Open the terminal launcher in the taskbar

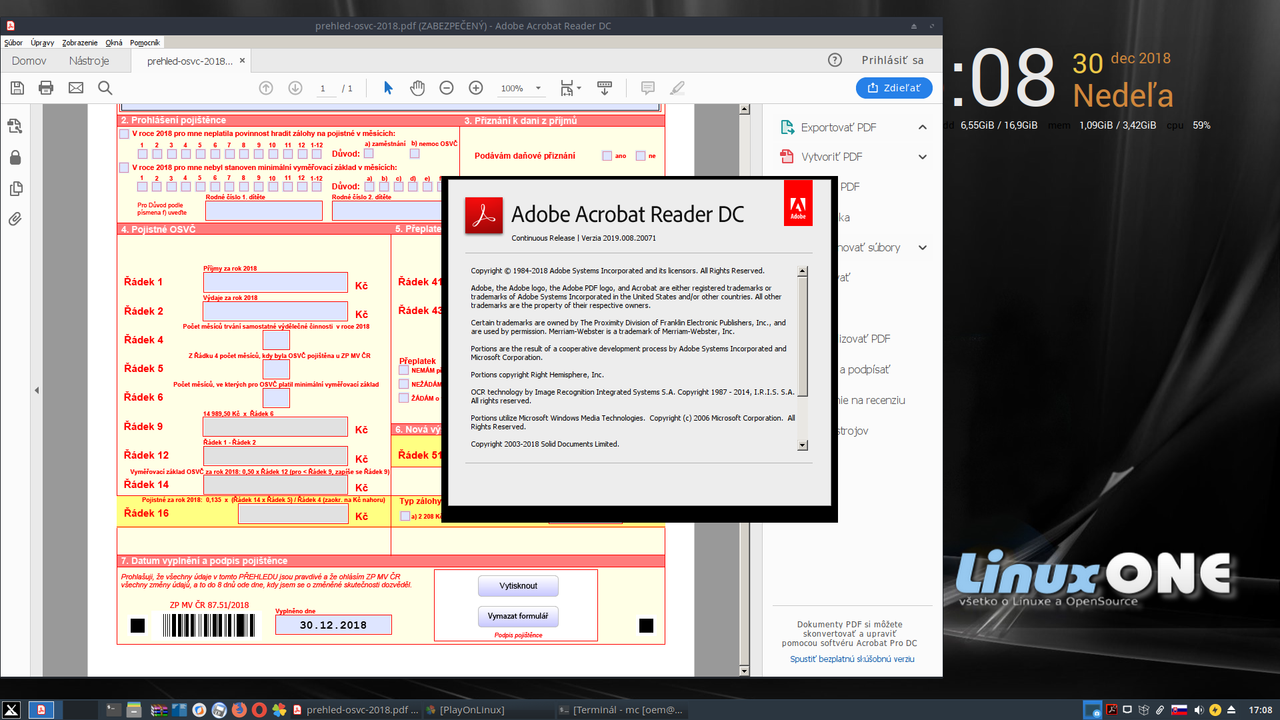[114, 710]
